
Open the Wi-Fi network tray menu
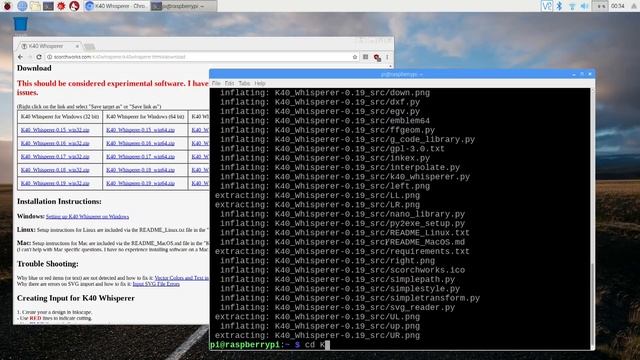tap(572, 6)
